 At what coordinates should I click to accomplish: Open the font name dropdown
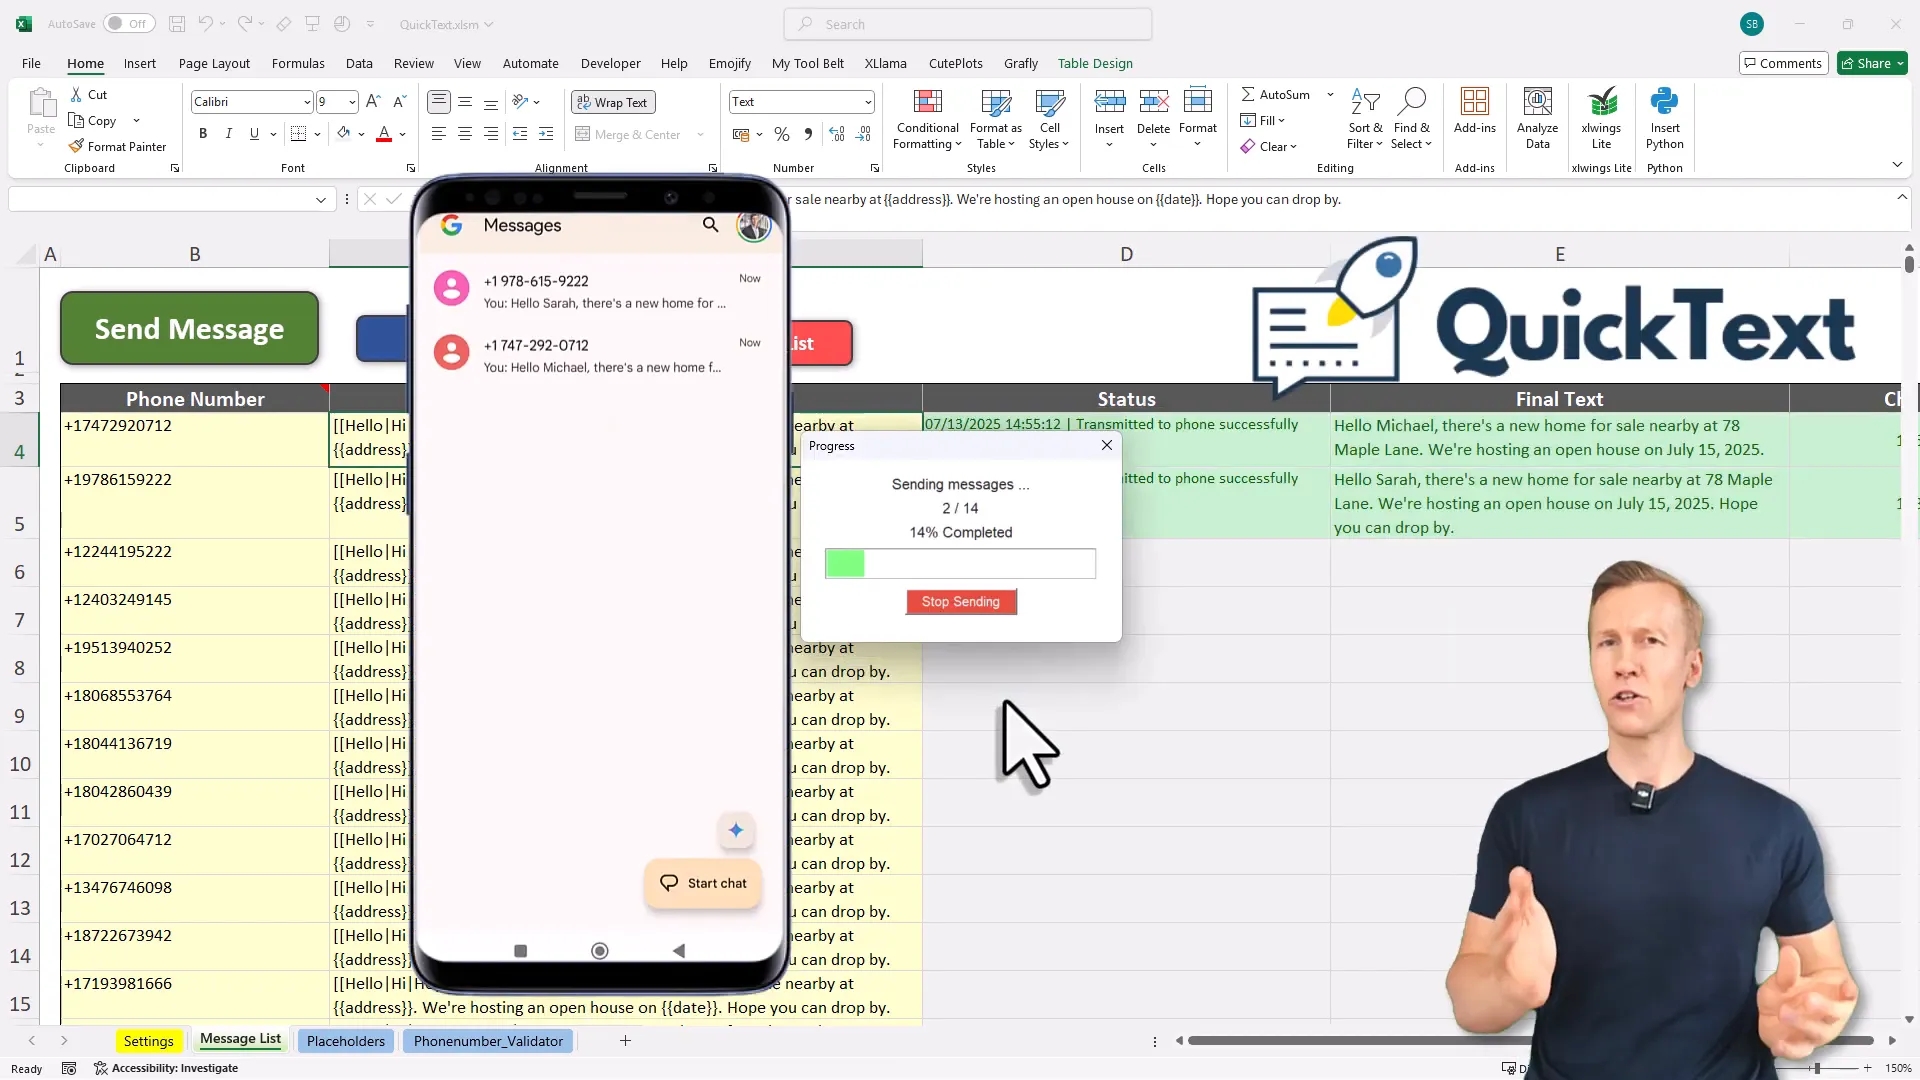(306, 102)
